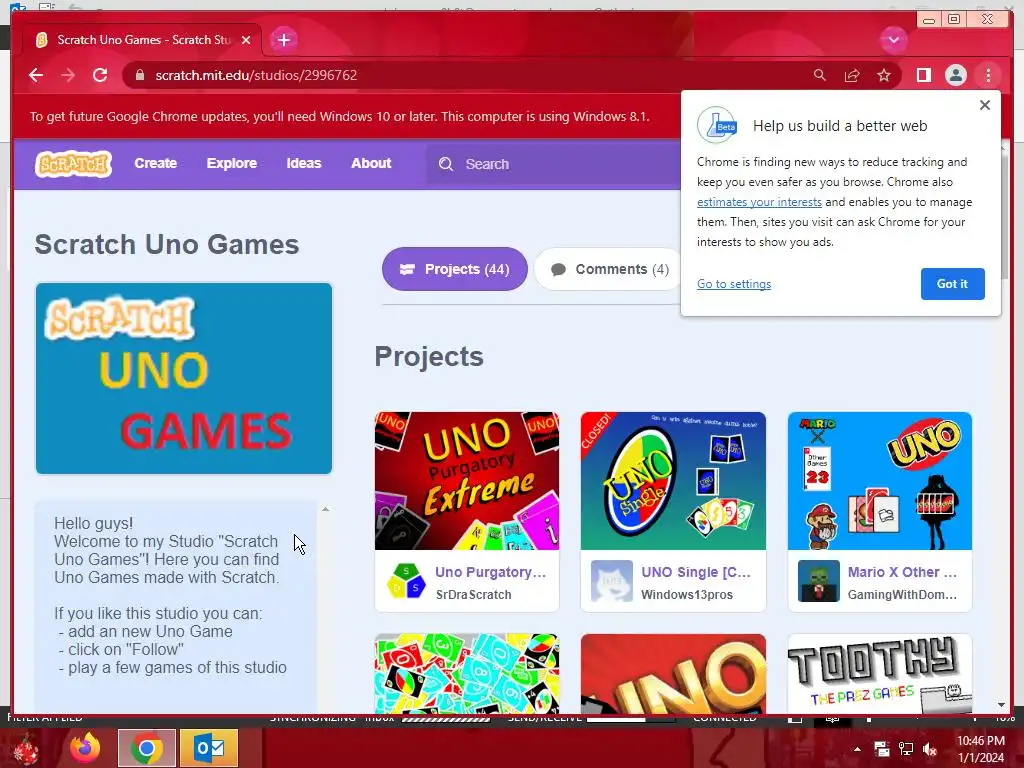Reload the current page
The width and height of the screenshot is (1024, 768).
[x=100, y=75]
